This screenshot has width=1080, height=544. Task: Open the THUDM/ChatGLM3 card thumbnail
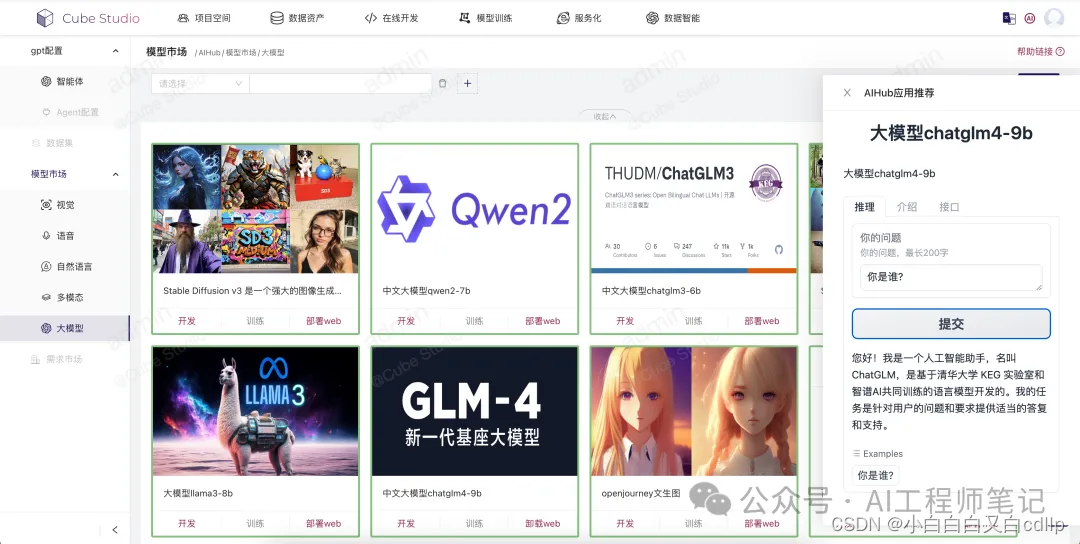[694, 209]
